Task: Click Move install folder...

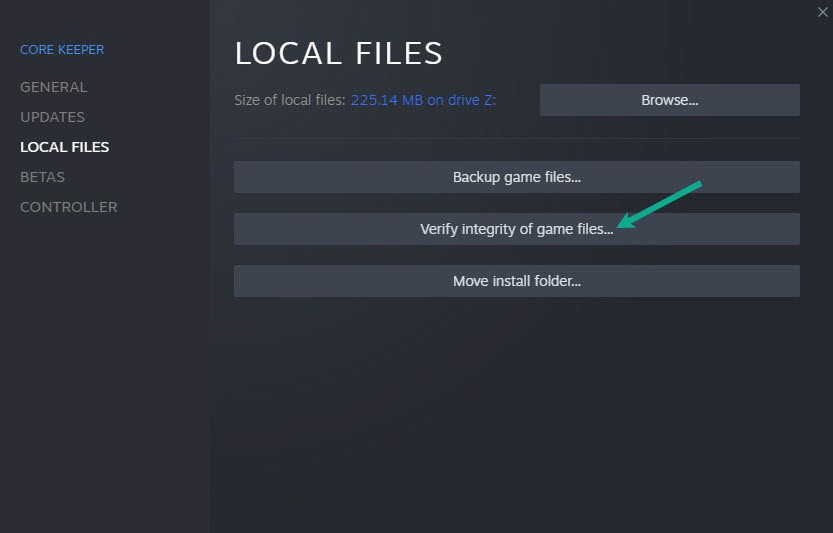Action: point(516,281)
